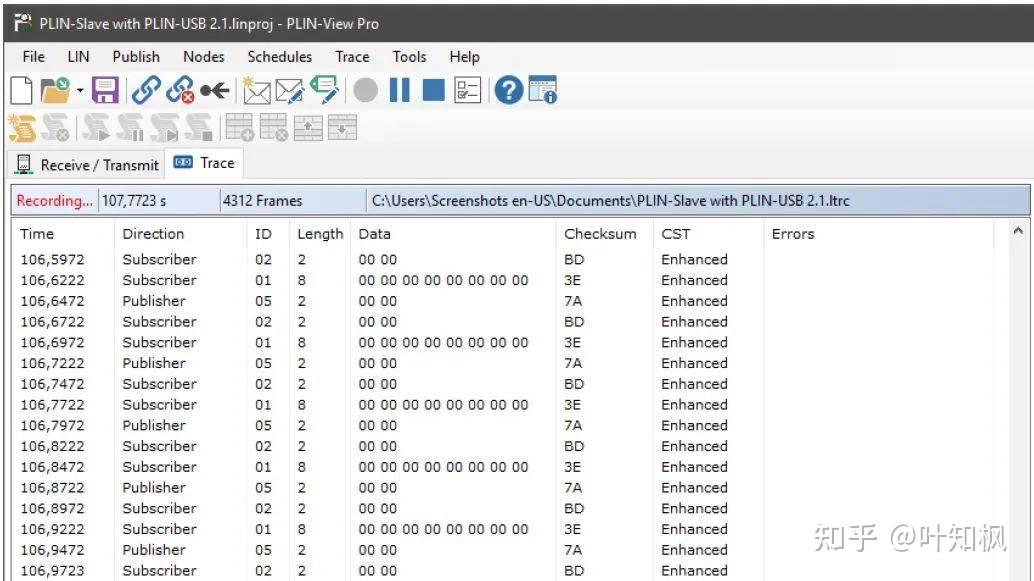This screenshot has width=1034, height=581.
Task: Create new schedule with orange scroll icon
Action: pyautogui.click(x=22, y=127)
